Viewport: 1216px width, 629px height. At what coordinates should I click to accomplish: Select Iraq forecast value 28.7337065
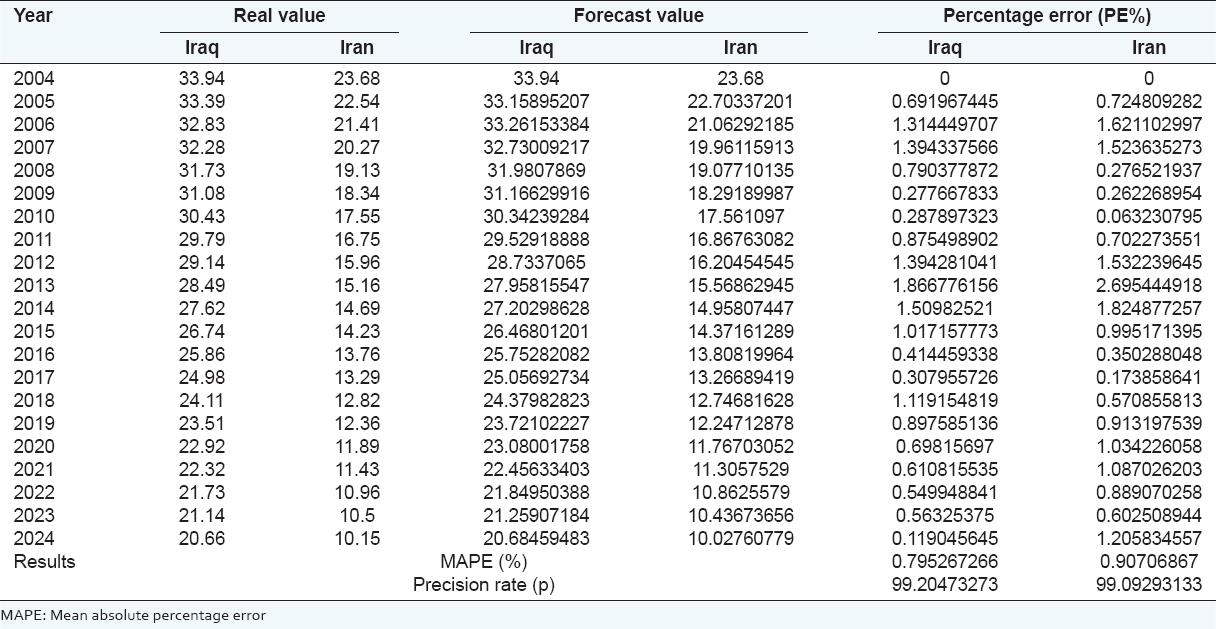[x=540, y=262]
